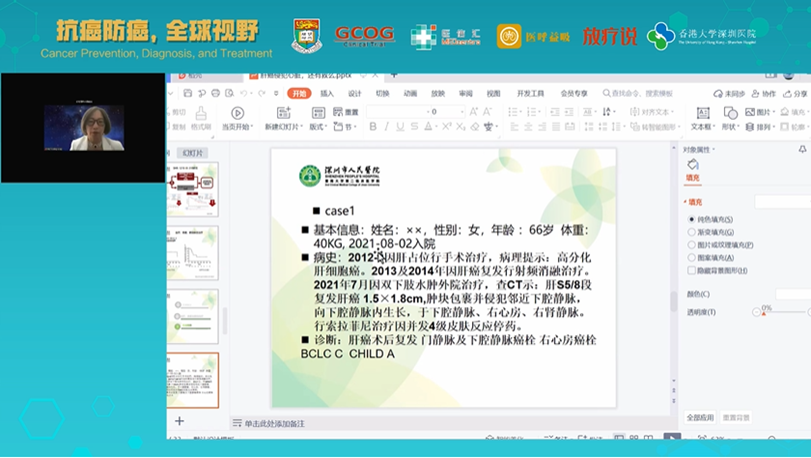
Task: Open the Animation (动画) ribbon tab
Action: point(410,94)
